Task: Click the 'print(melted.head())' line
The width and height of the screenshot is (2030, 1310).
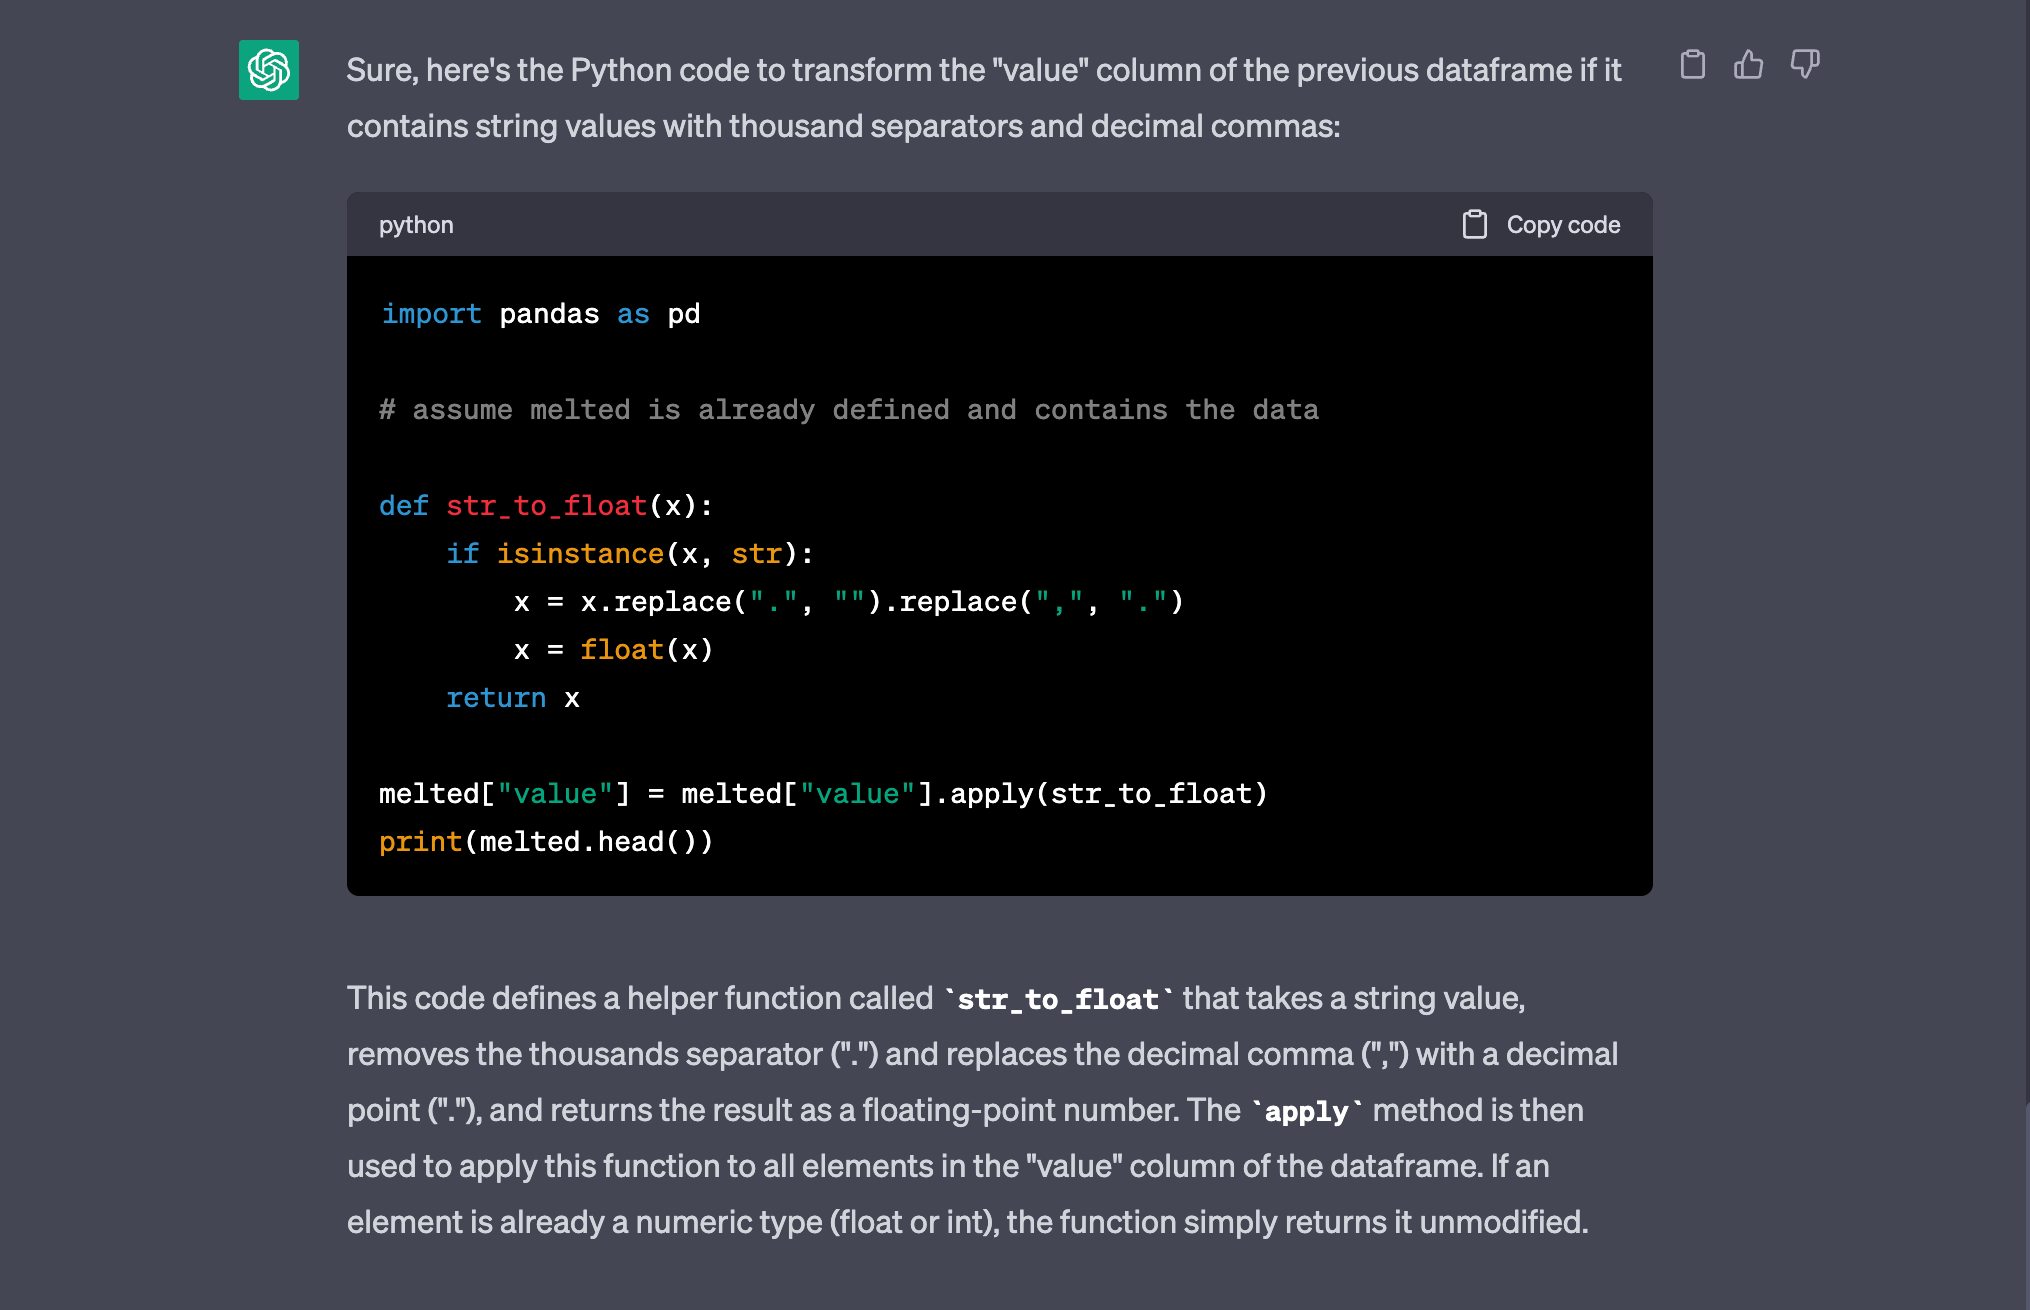Action: click(x=546, y=842)
